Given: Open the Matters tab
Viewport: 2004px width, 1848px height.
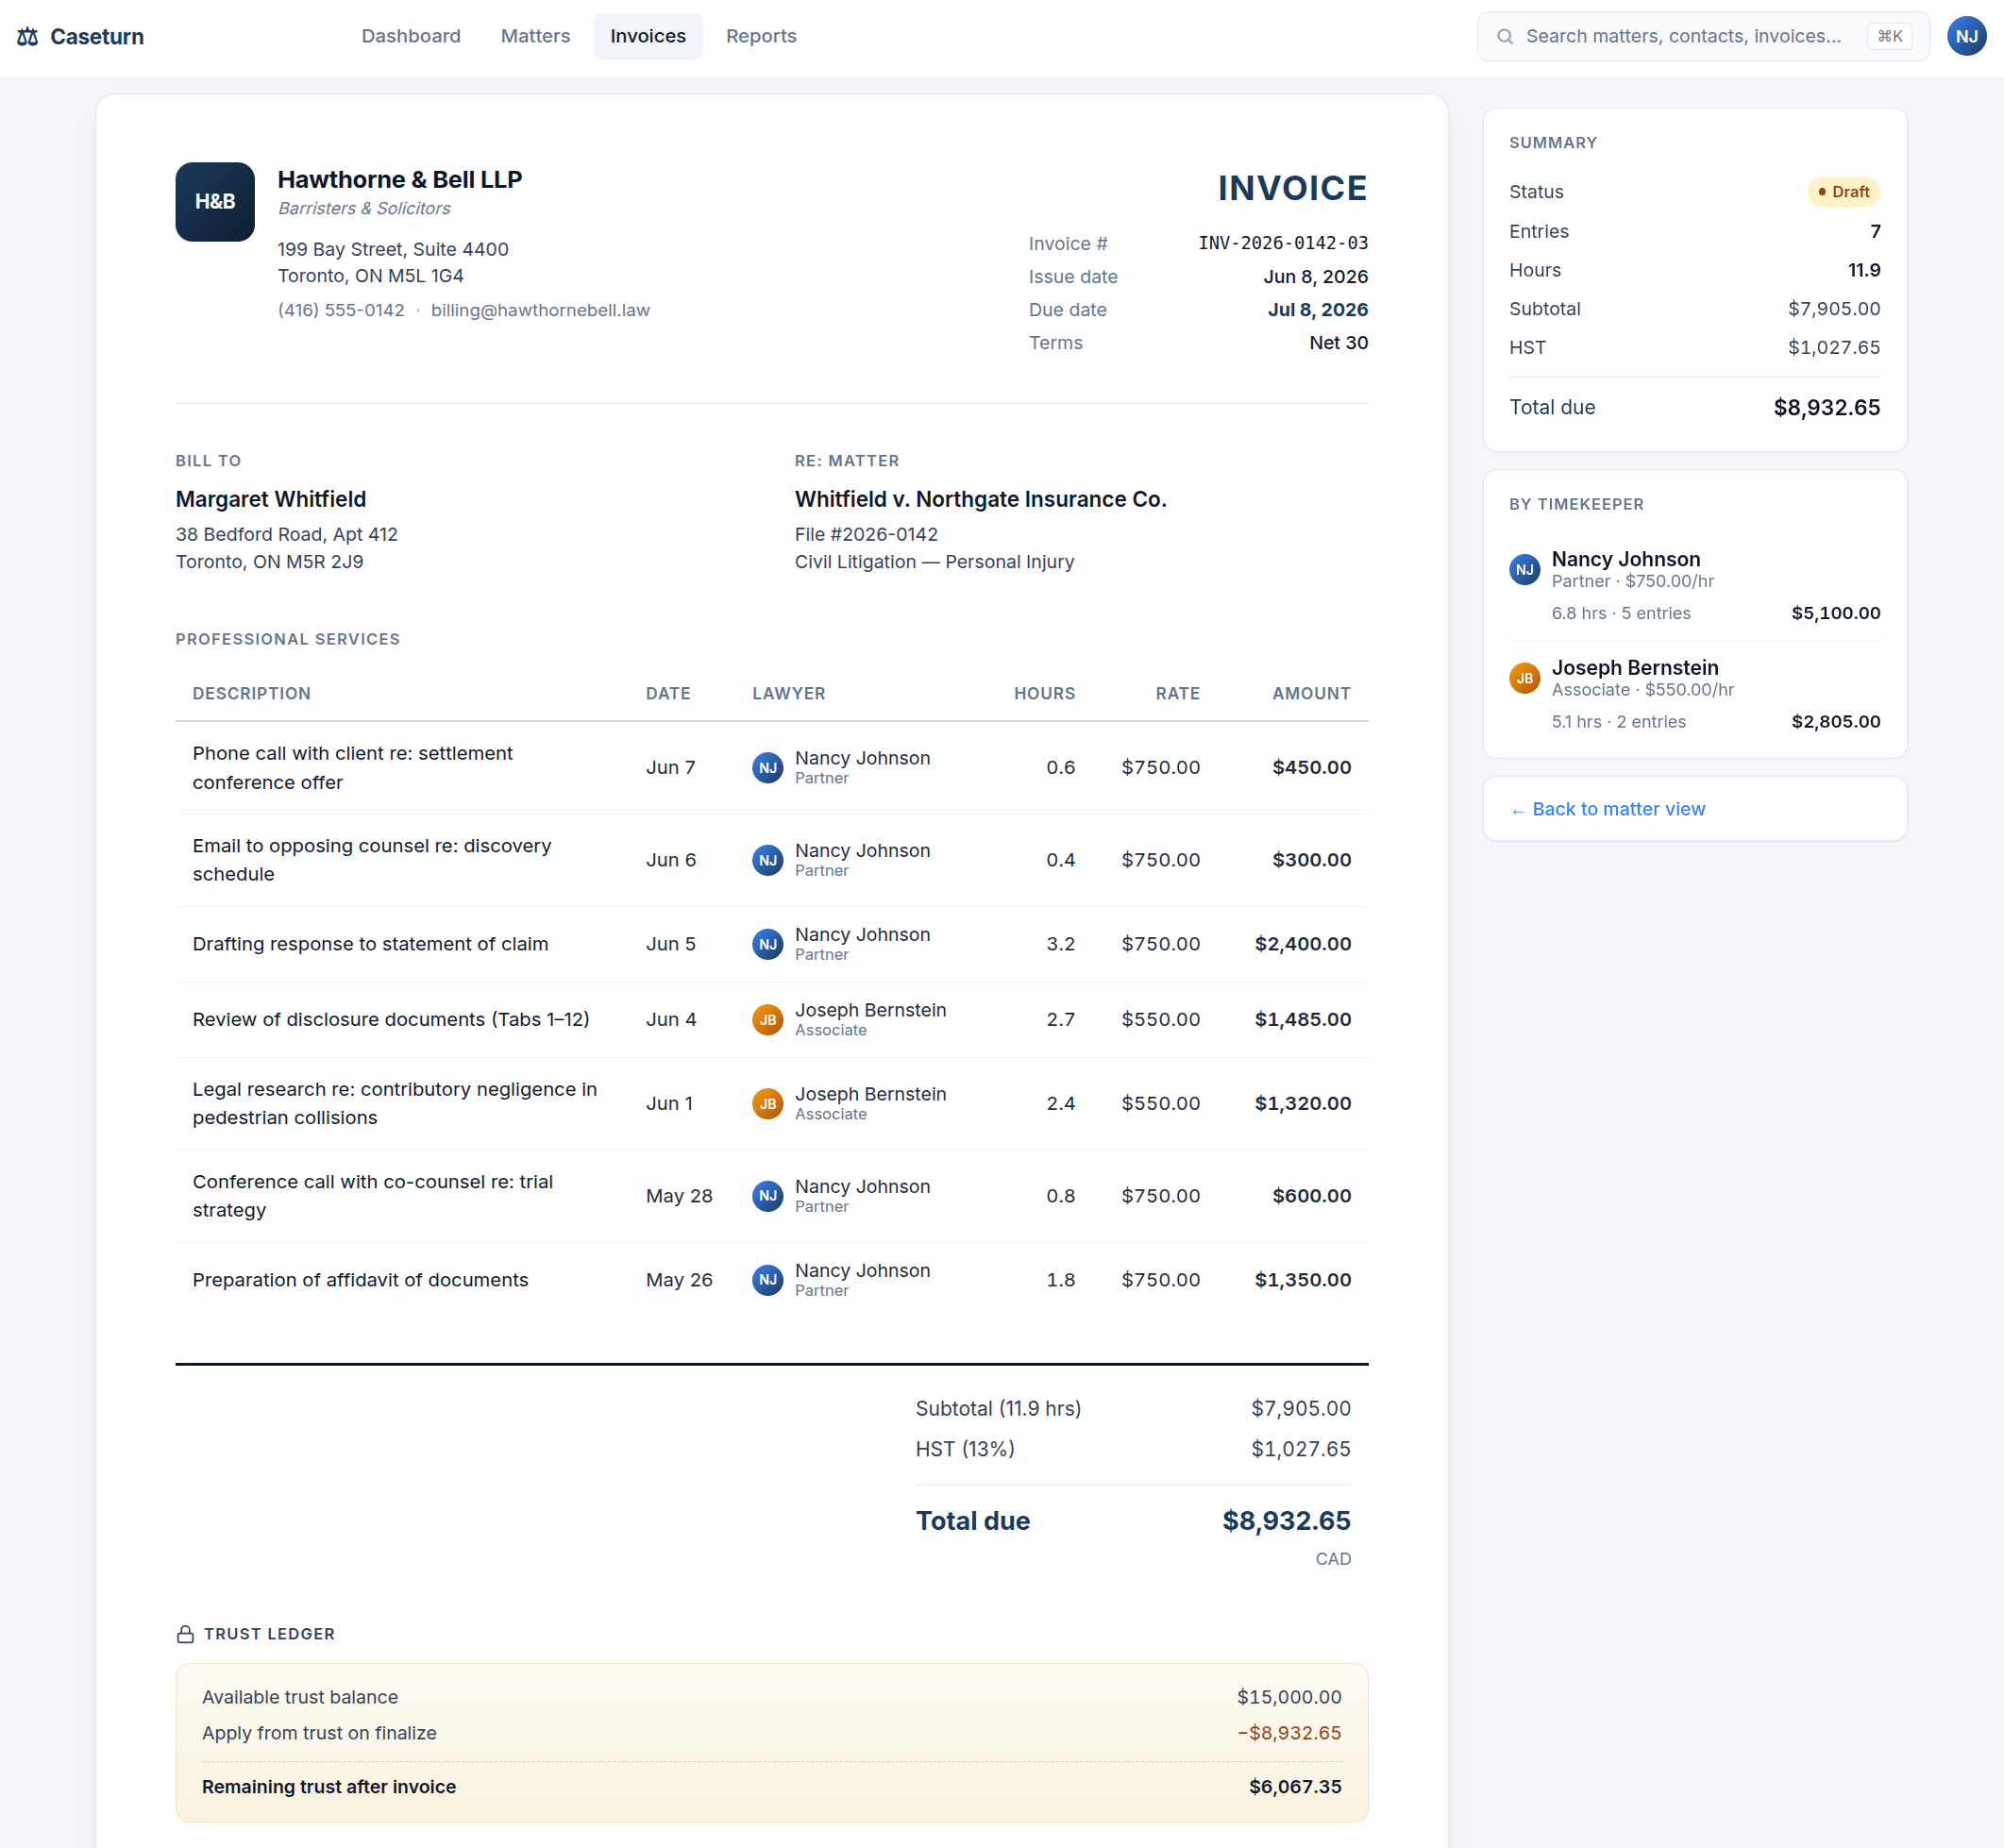Looking at the screenshot, I should coord(535,37).
